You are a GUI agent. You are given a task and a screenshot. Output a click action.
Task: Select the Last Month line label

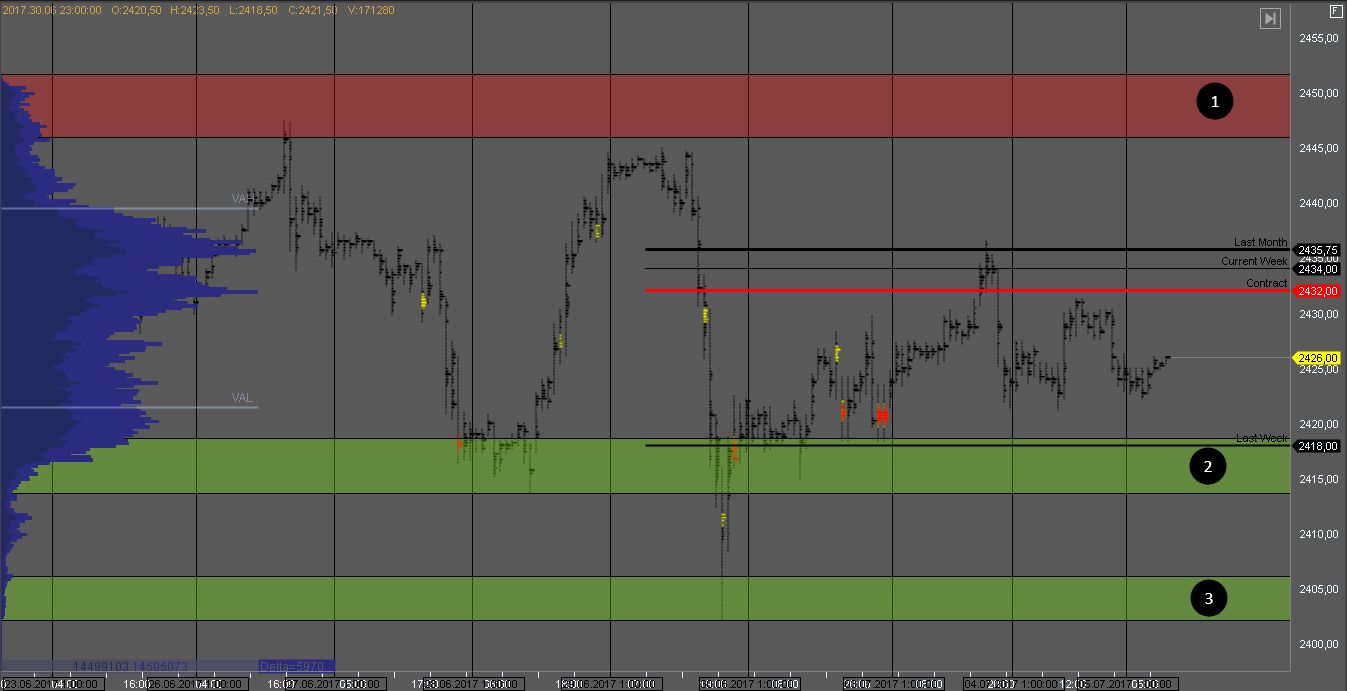point(1260,242)
